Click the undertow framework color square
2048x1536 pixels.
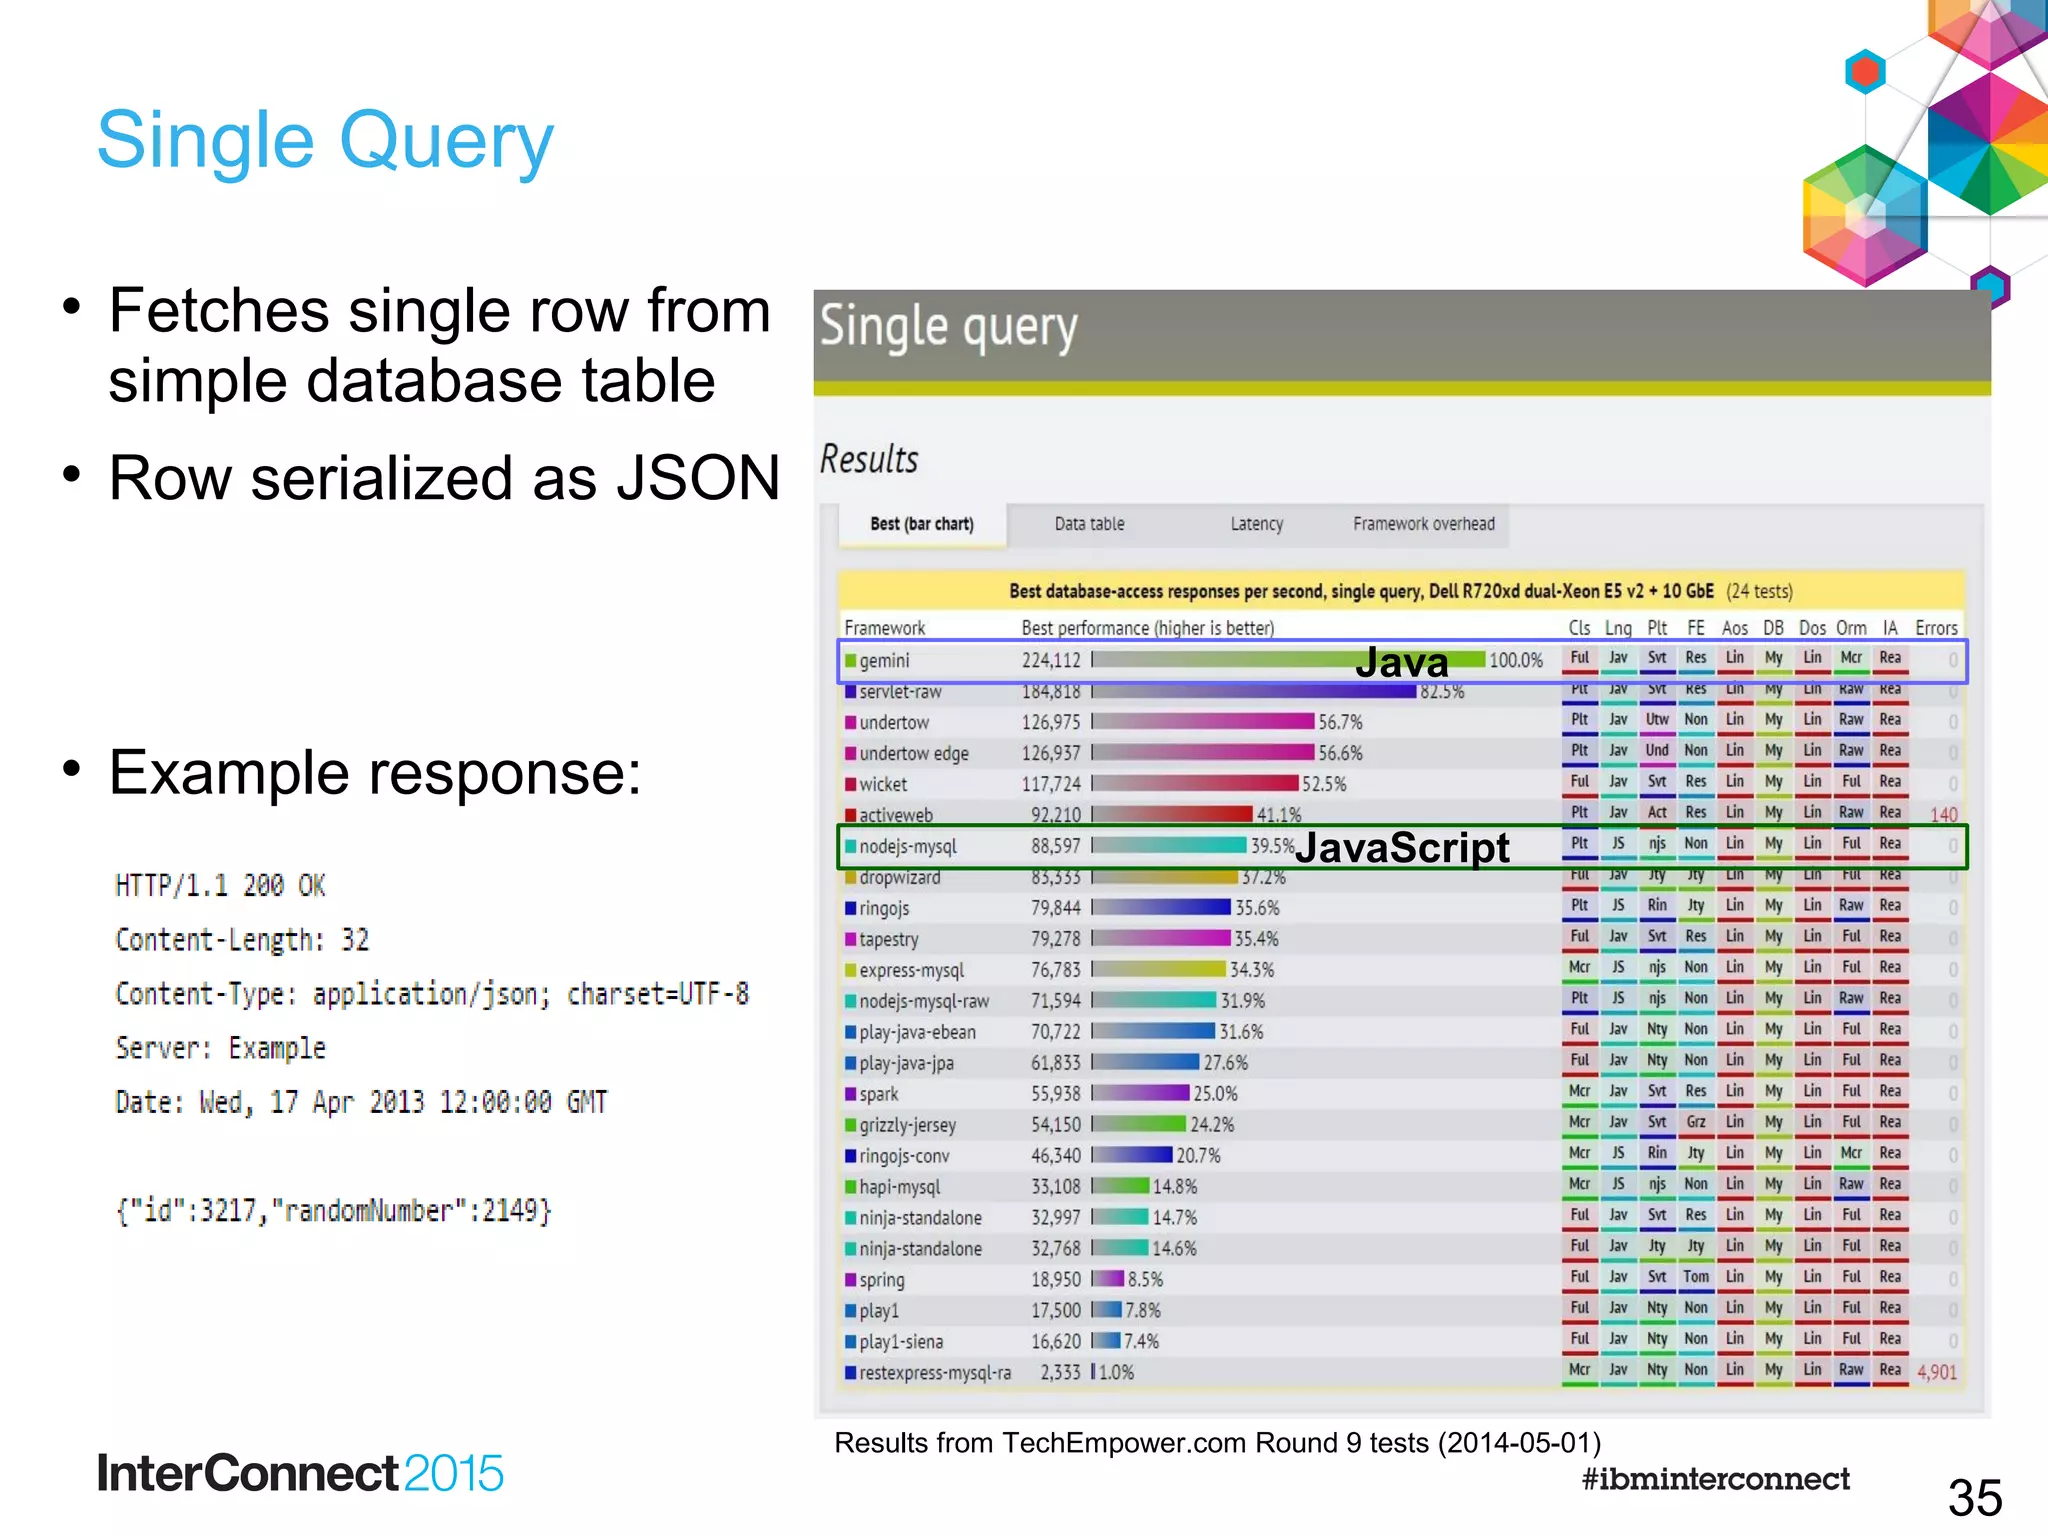[850, 722]
